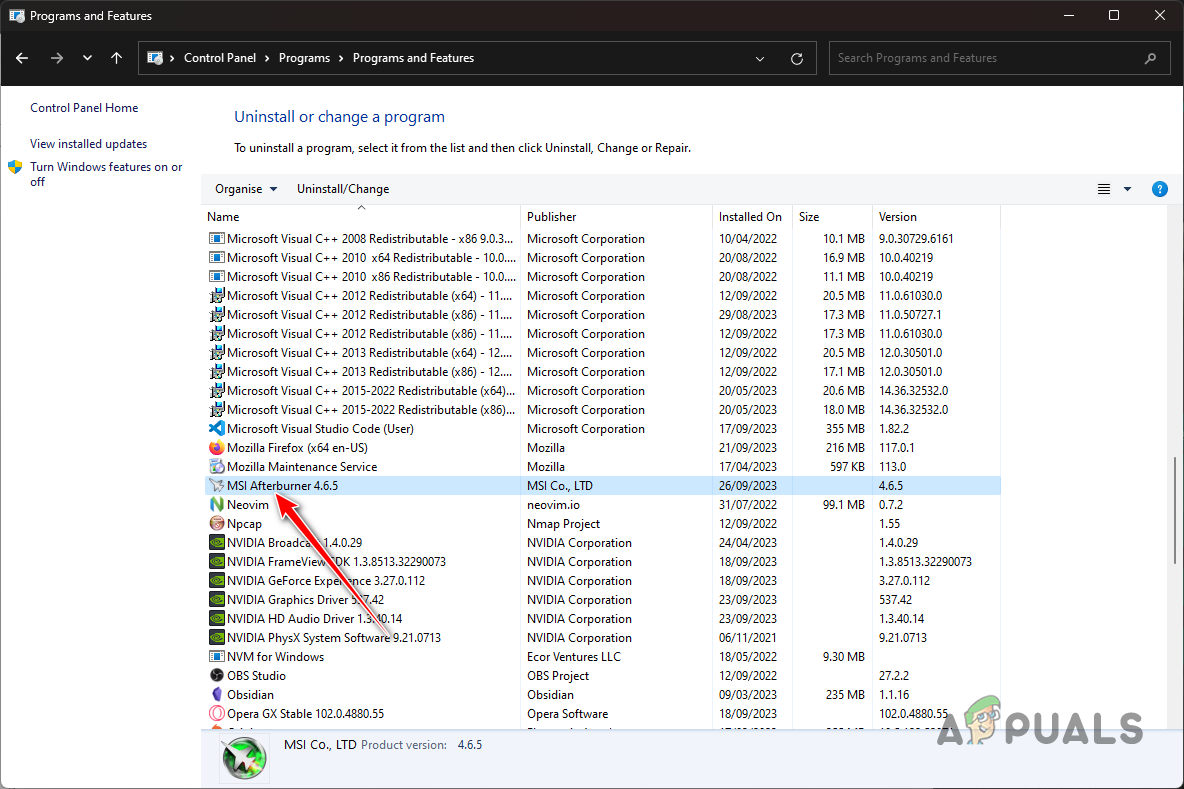Screen dimensions: 1184x789
Task: Click the Help question mark icon
Action: [x=1159, y=188]
